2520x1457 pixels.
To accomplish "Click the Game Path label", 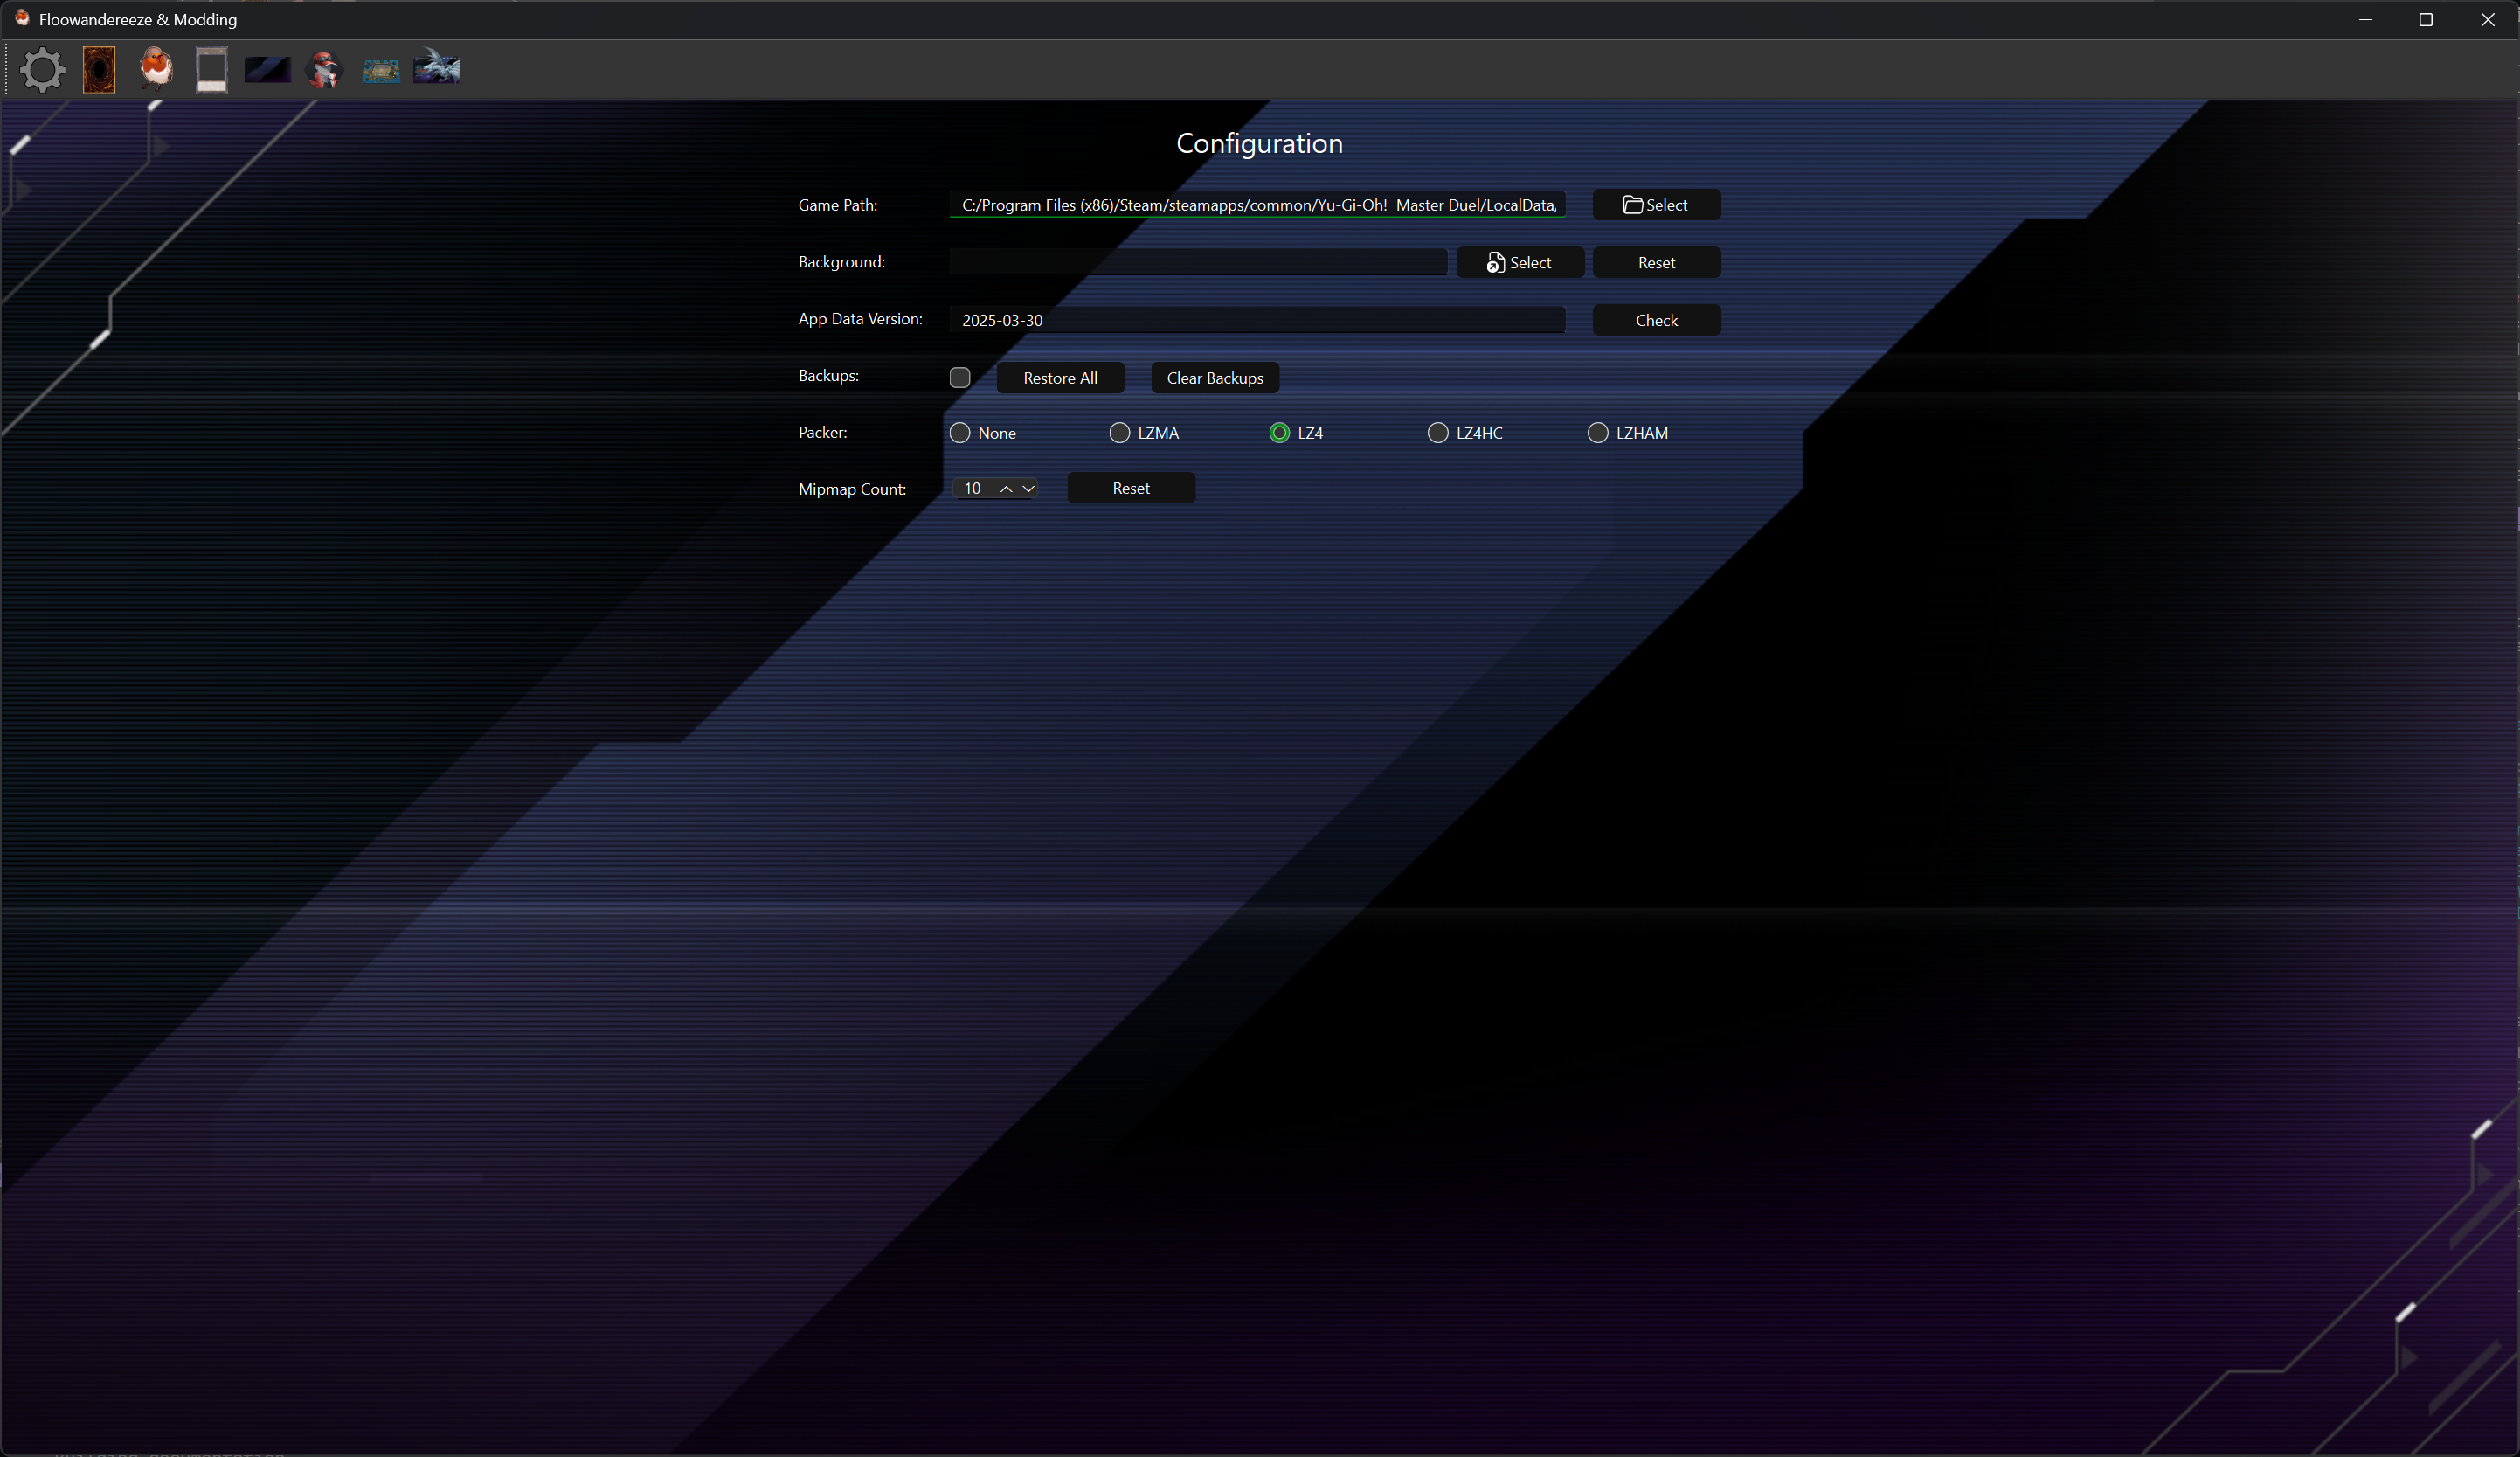I will tap(837, 205).
